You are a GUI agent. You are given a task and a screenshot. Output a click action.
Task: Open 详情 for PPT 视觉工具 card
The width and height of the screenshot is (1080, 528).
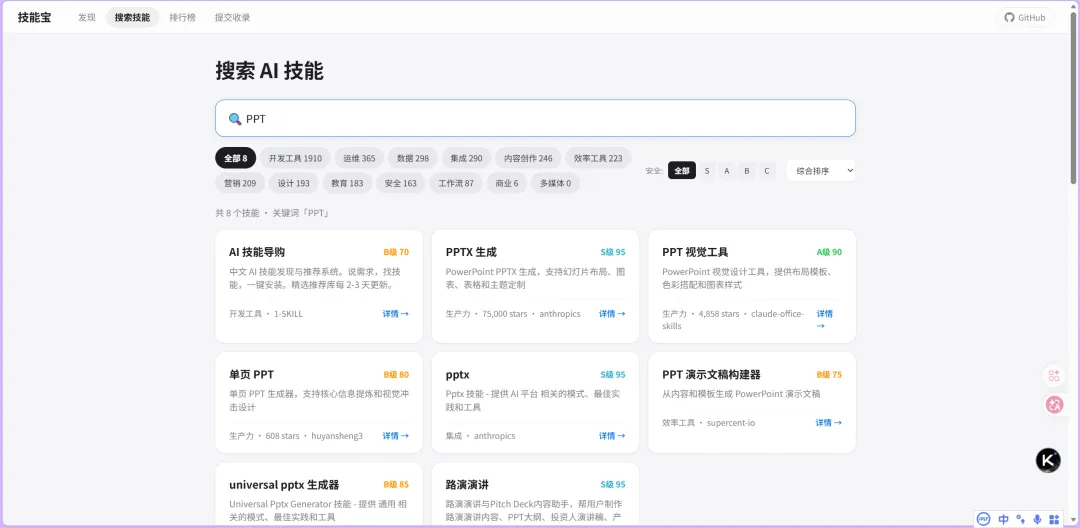pyautogui.click(x=824, y=319)
